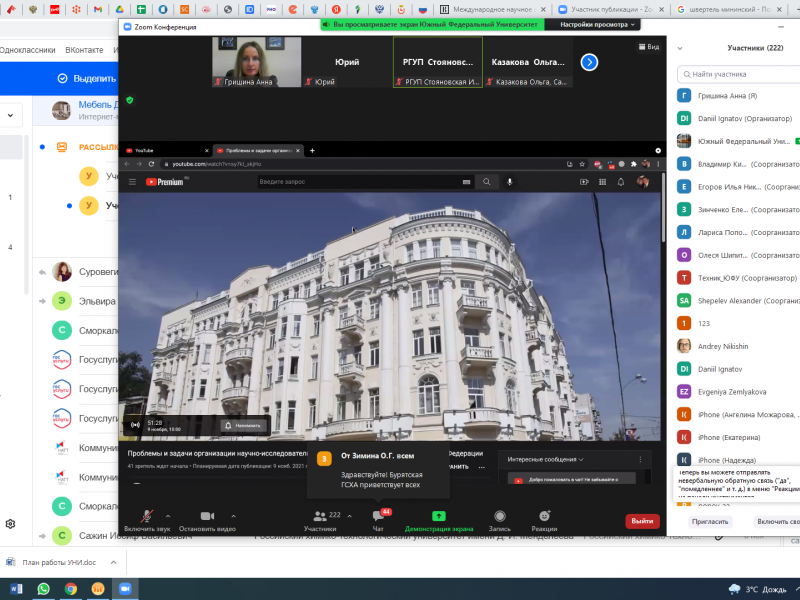800x600 pixels.
Task: Click Остановить видео camera icon
Action: click(207, 516)
